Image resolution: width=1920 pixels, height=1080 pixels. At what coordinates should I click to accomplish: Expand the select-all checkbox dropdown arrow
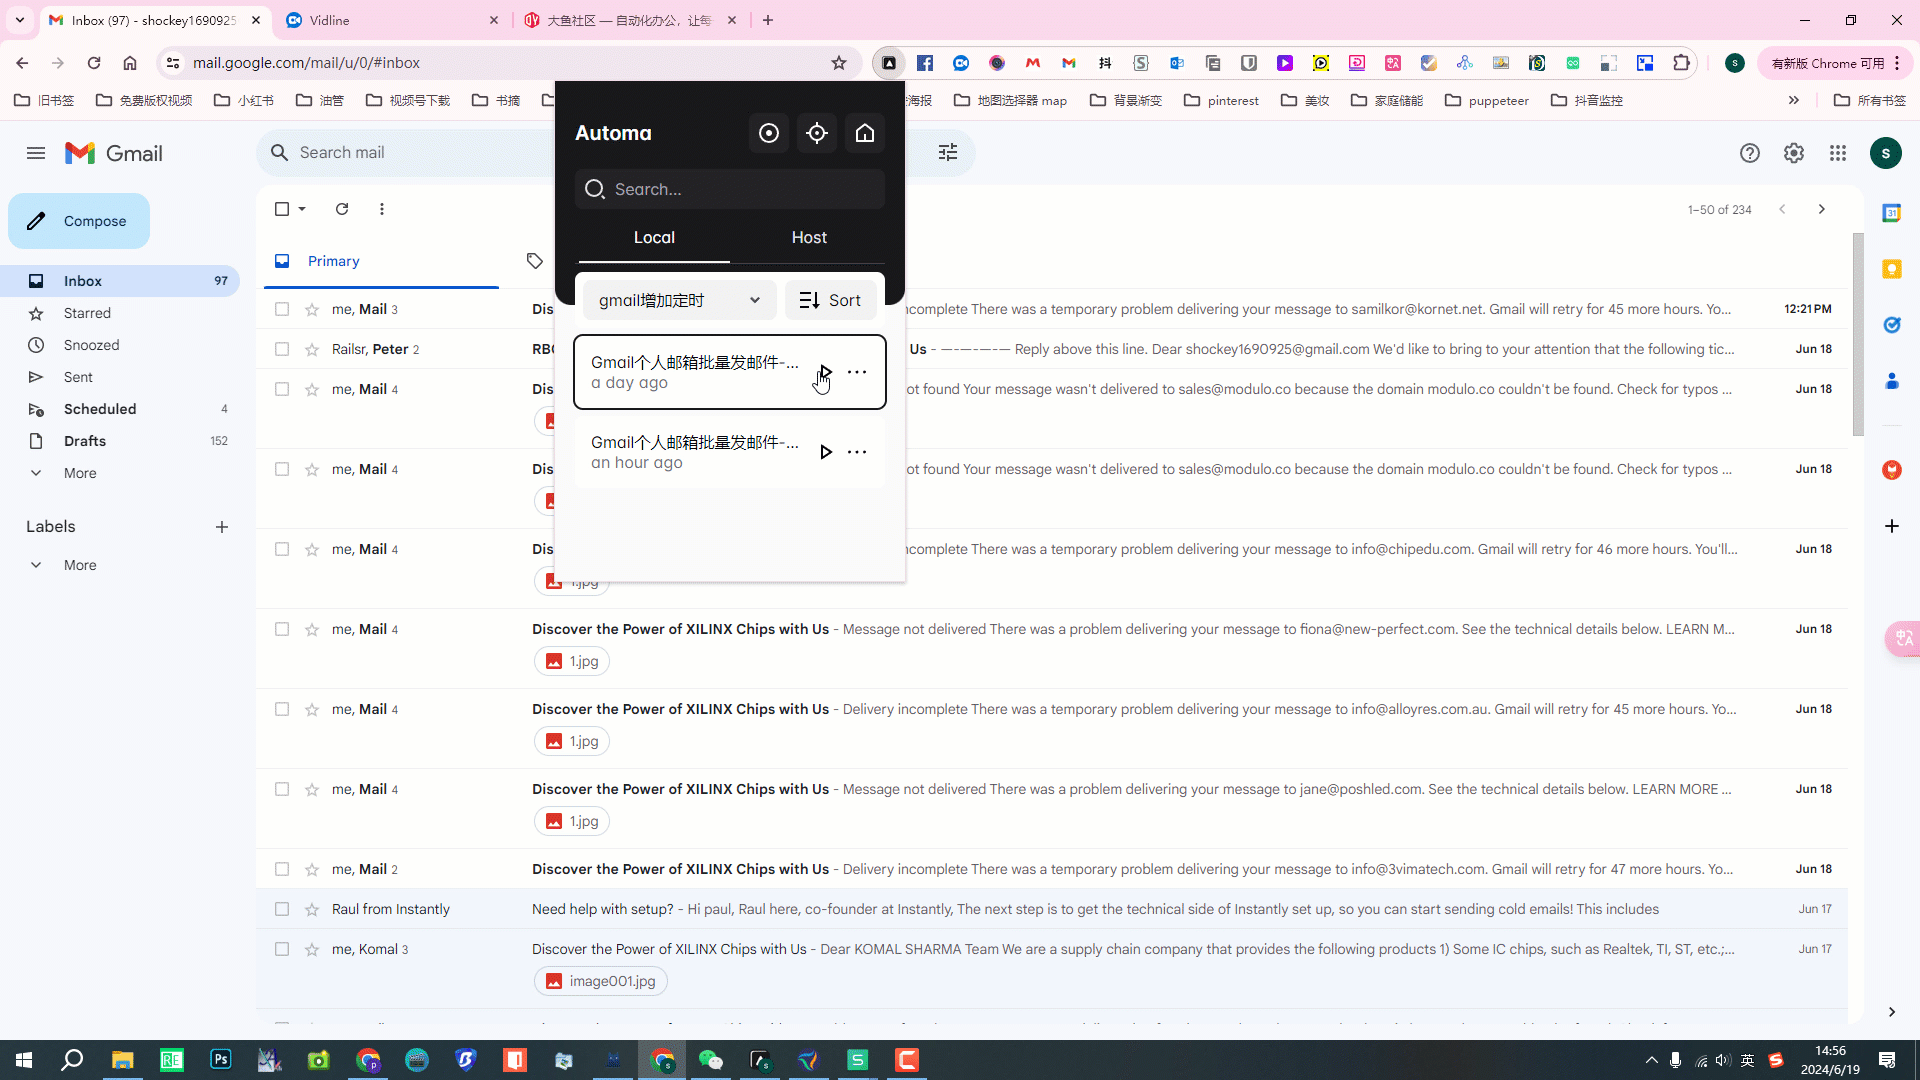click(302, 209)
